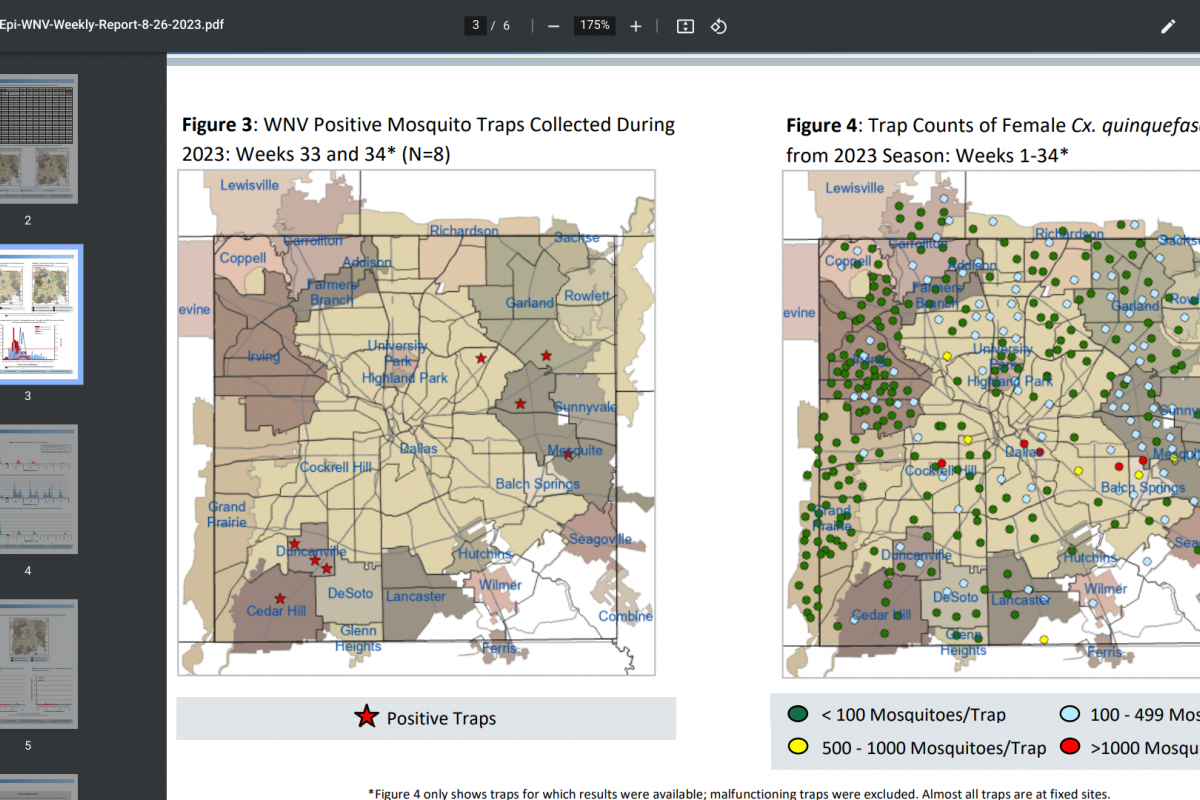Jump to the page 4 thumbnail
1200x800 pixels.
pos(39,490)
